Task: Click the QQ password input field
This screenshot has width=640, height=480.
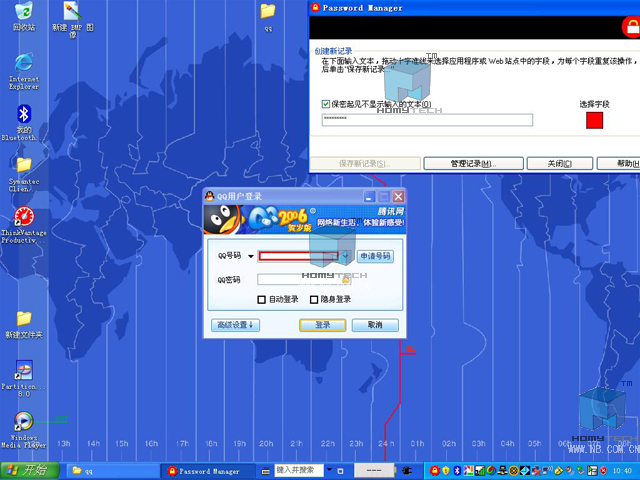Action: click(300, 280)
